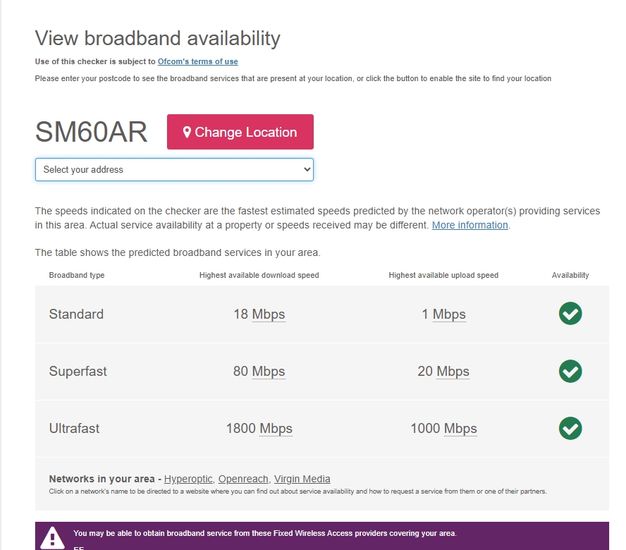The width and height of the screenshot is (626, 550).
Task: Click the Standard availability green checkmark
Action: (x=570, y=314)
